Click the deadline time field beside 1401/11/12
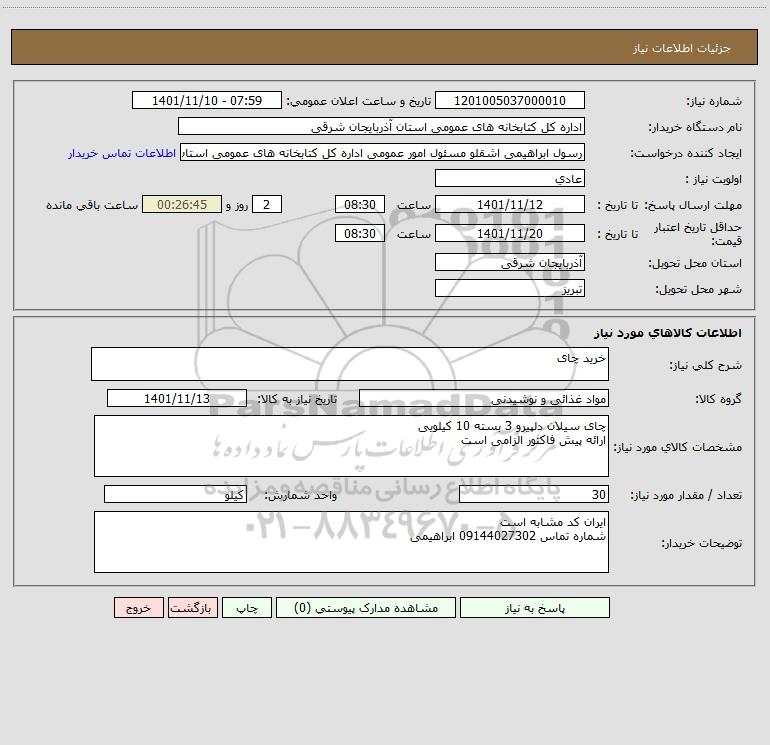The height and width of the screenshot is (745, 770). (x=359, y=204)
